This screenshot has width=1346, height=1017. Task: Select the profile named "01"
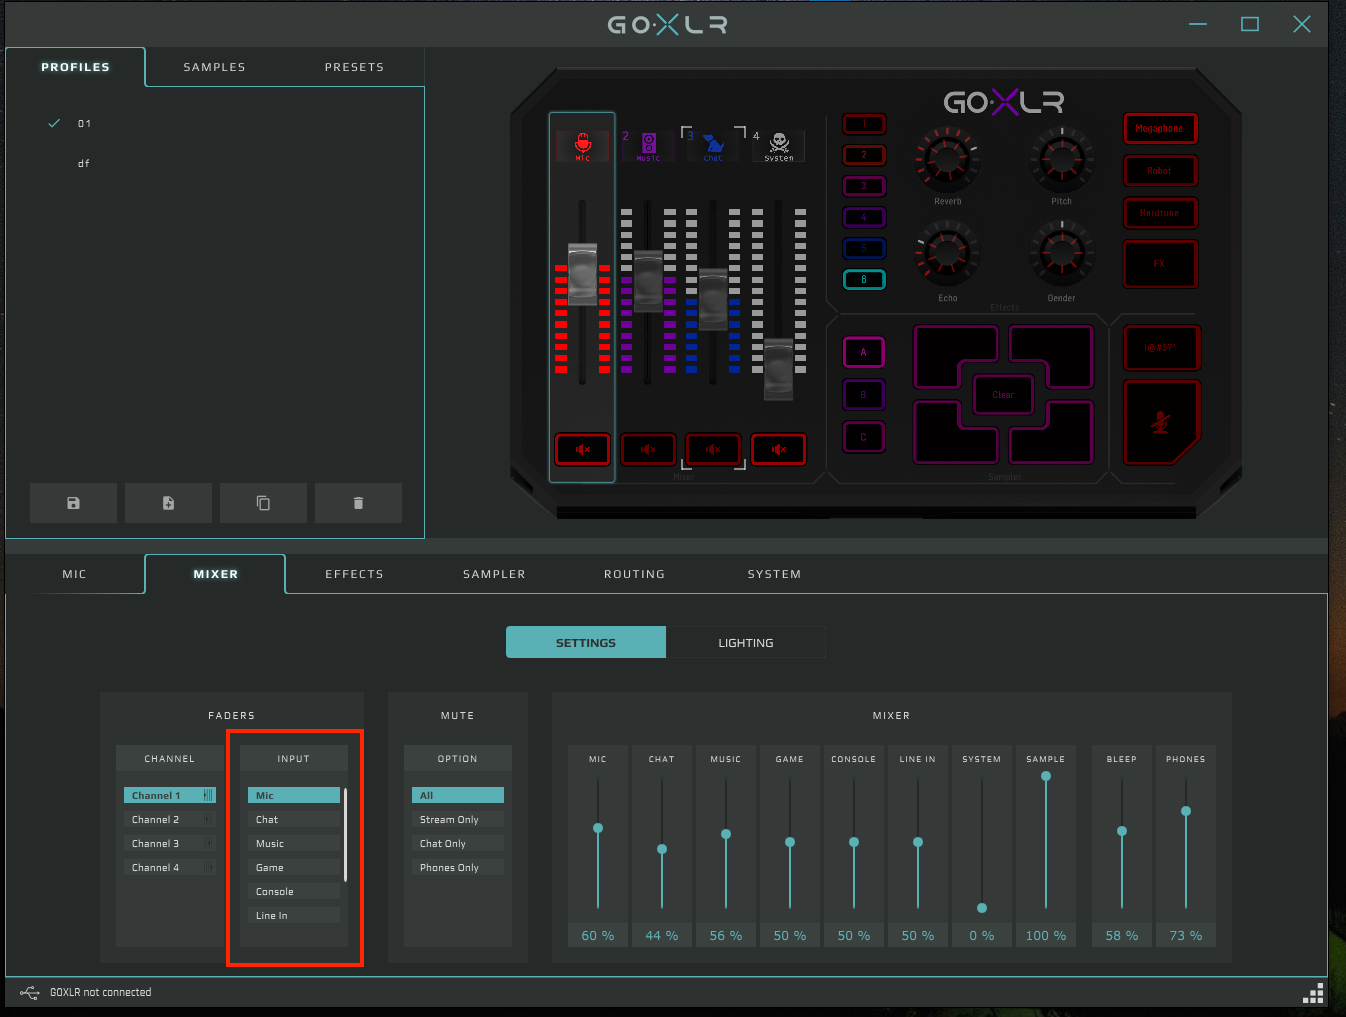point(84,123)
